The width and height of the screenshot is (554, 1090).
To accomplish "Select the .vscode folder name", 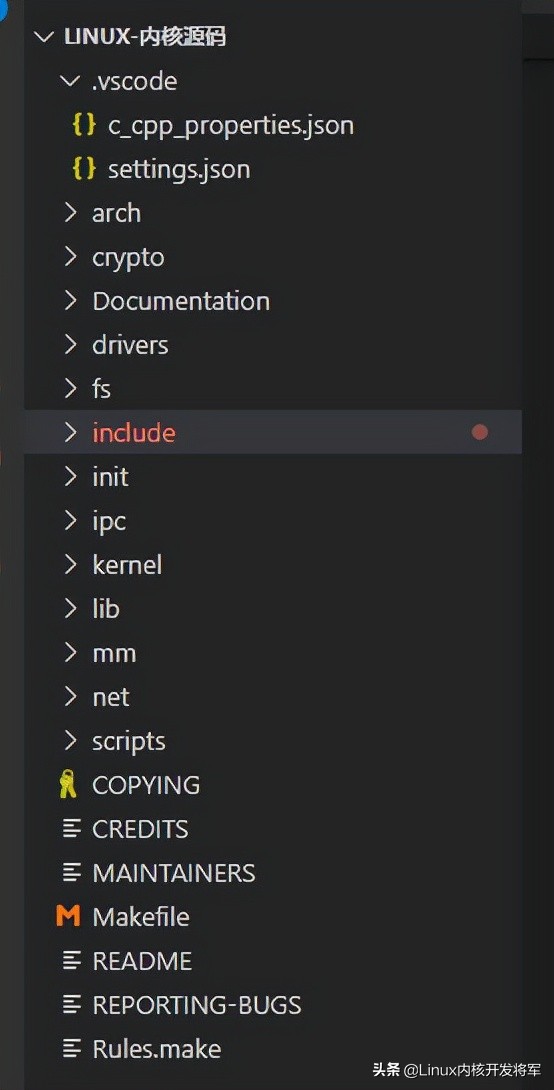I will 135,81.
